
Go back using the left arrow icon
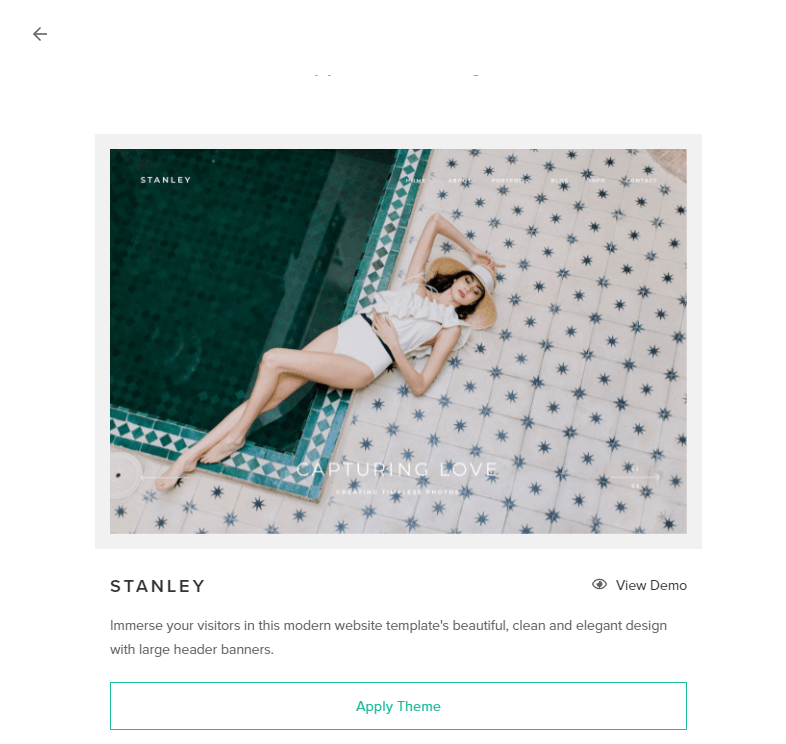(40, 34)
